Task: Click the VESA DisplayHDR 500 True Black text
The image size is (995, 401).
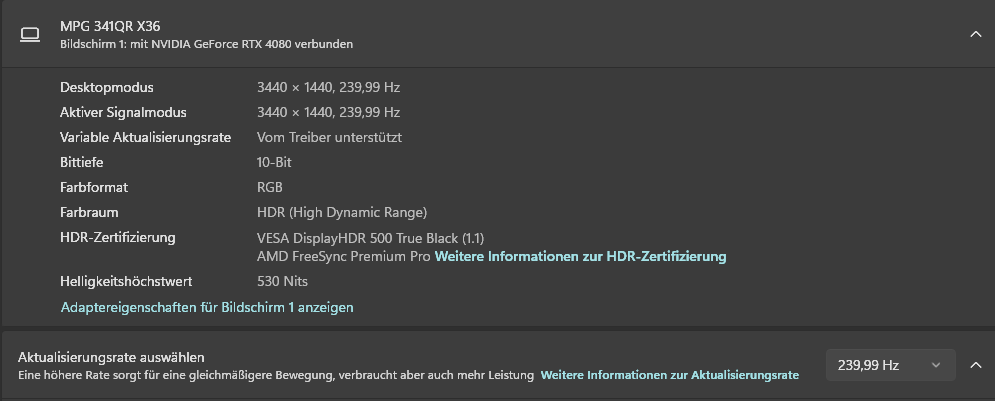Action: tap(371, 239)
